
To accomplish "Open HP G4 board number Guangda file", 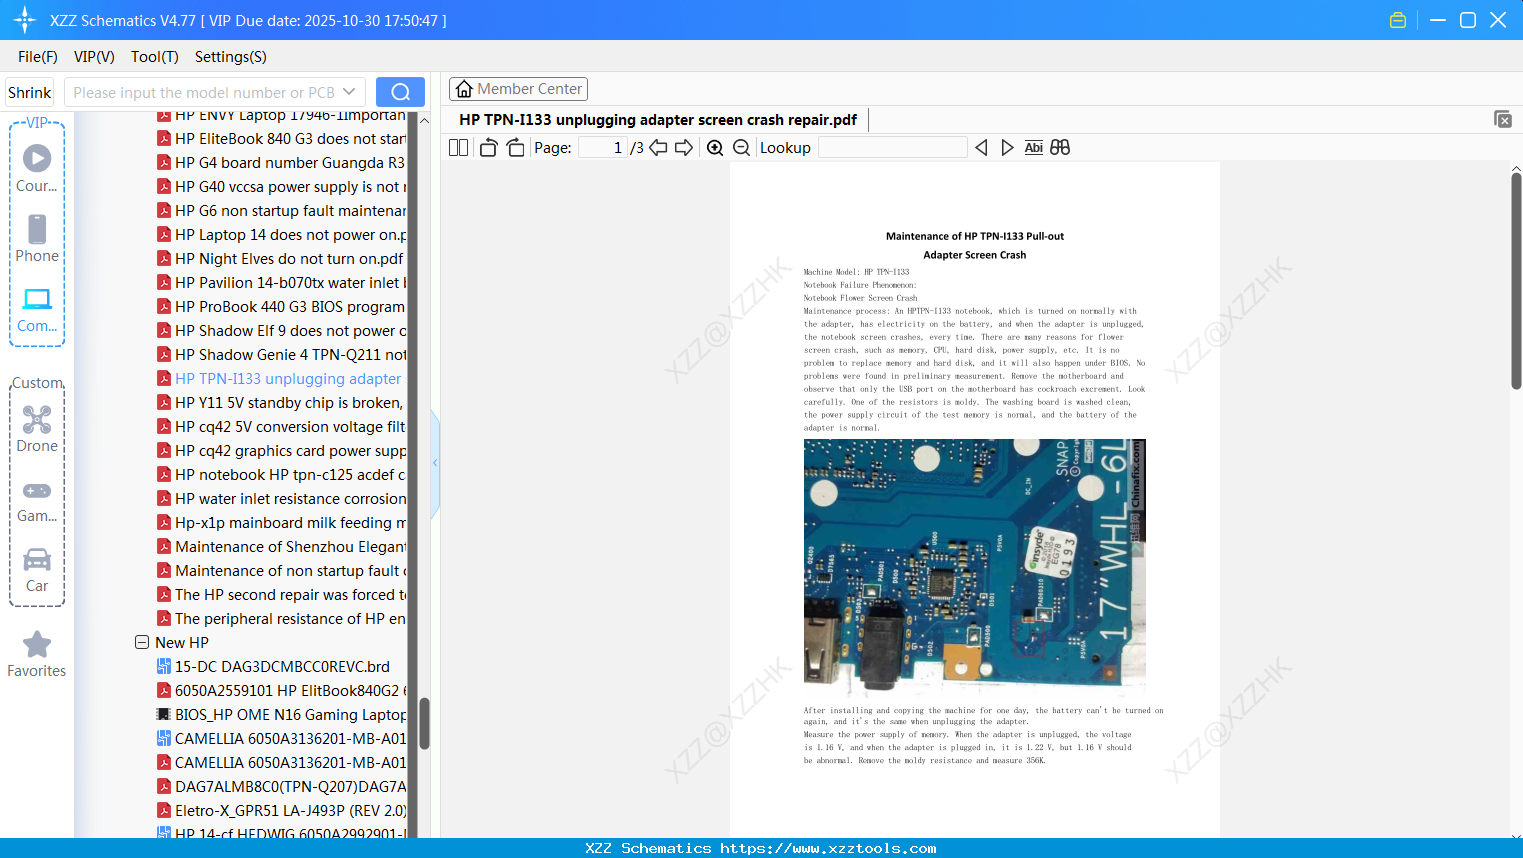I will 282,163.
